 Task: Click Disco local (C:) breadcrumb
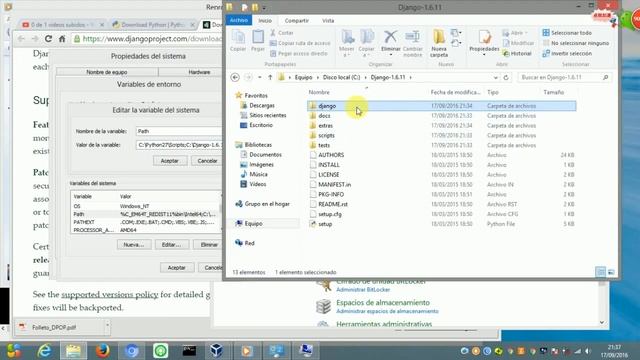[341, 77]
